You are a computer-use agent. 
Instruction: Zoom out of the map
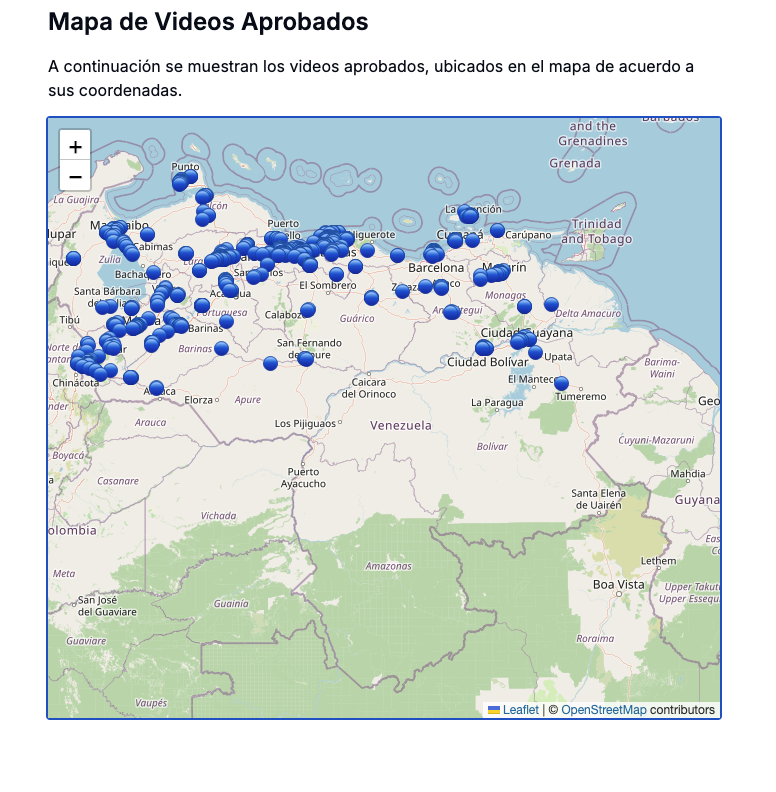tap(75, 176)
